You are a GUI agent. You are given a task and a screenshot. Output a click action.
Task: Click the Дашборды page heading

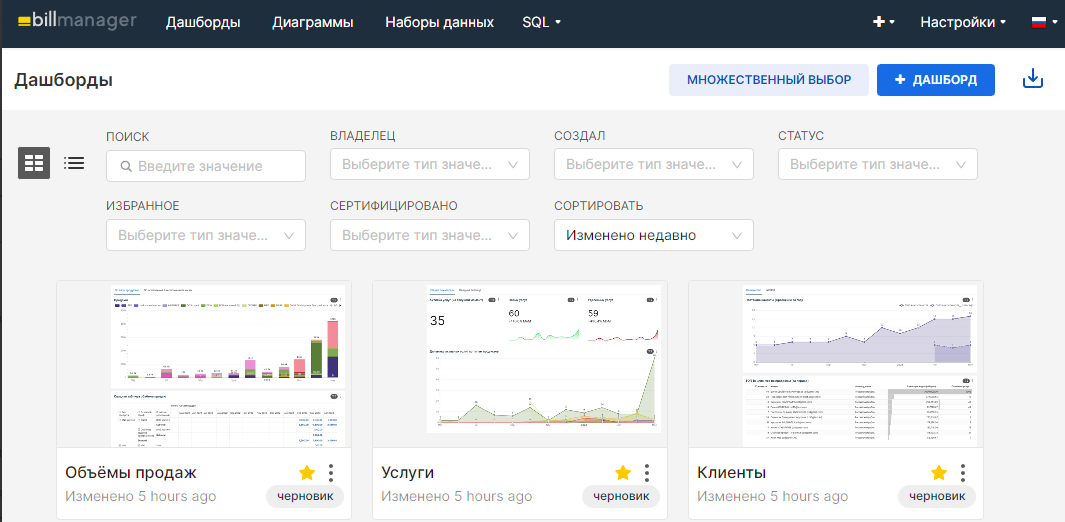63,81
